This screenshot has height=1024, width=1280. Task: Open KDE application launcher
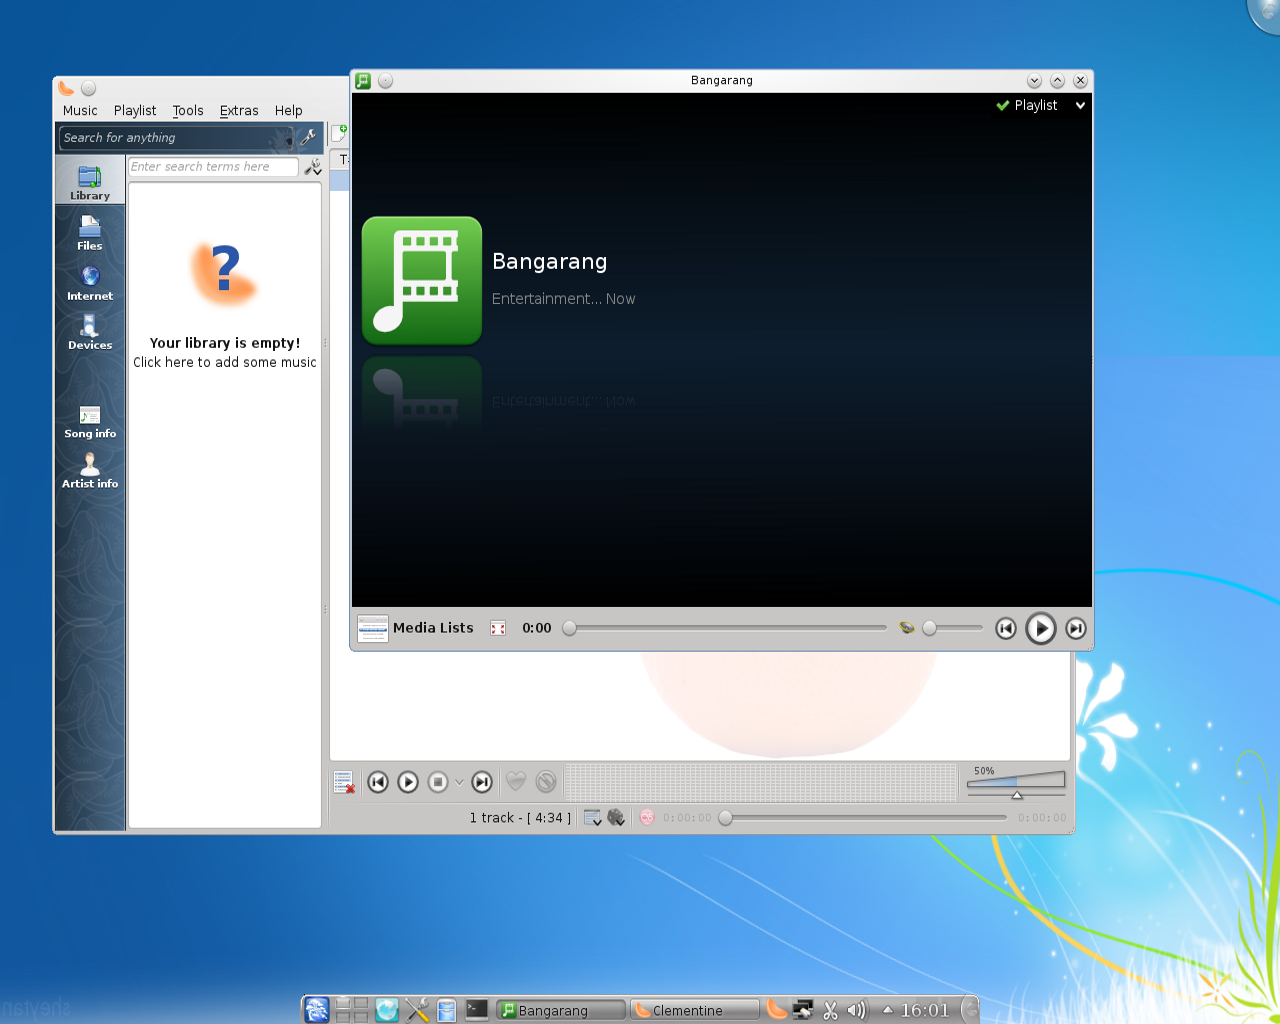point(317,1010)
